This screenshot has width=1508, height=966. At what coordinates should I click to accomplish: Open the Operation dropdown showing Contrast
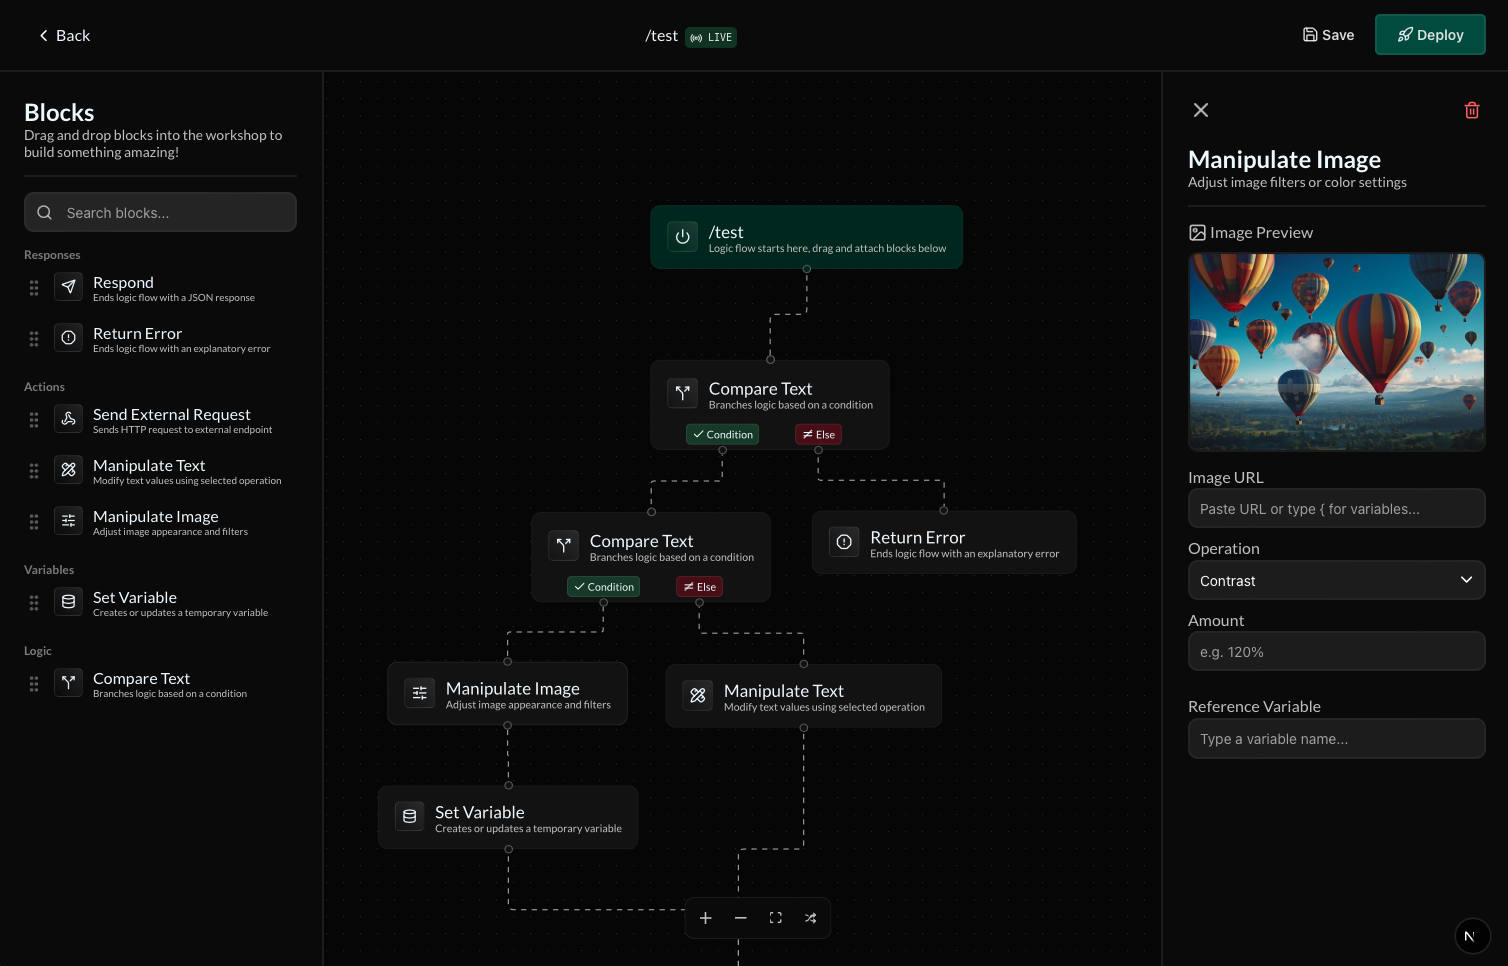[1336, 580]
